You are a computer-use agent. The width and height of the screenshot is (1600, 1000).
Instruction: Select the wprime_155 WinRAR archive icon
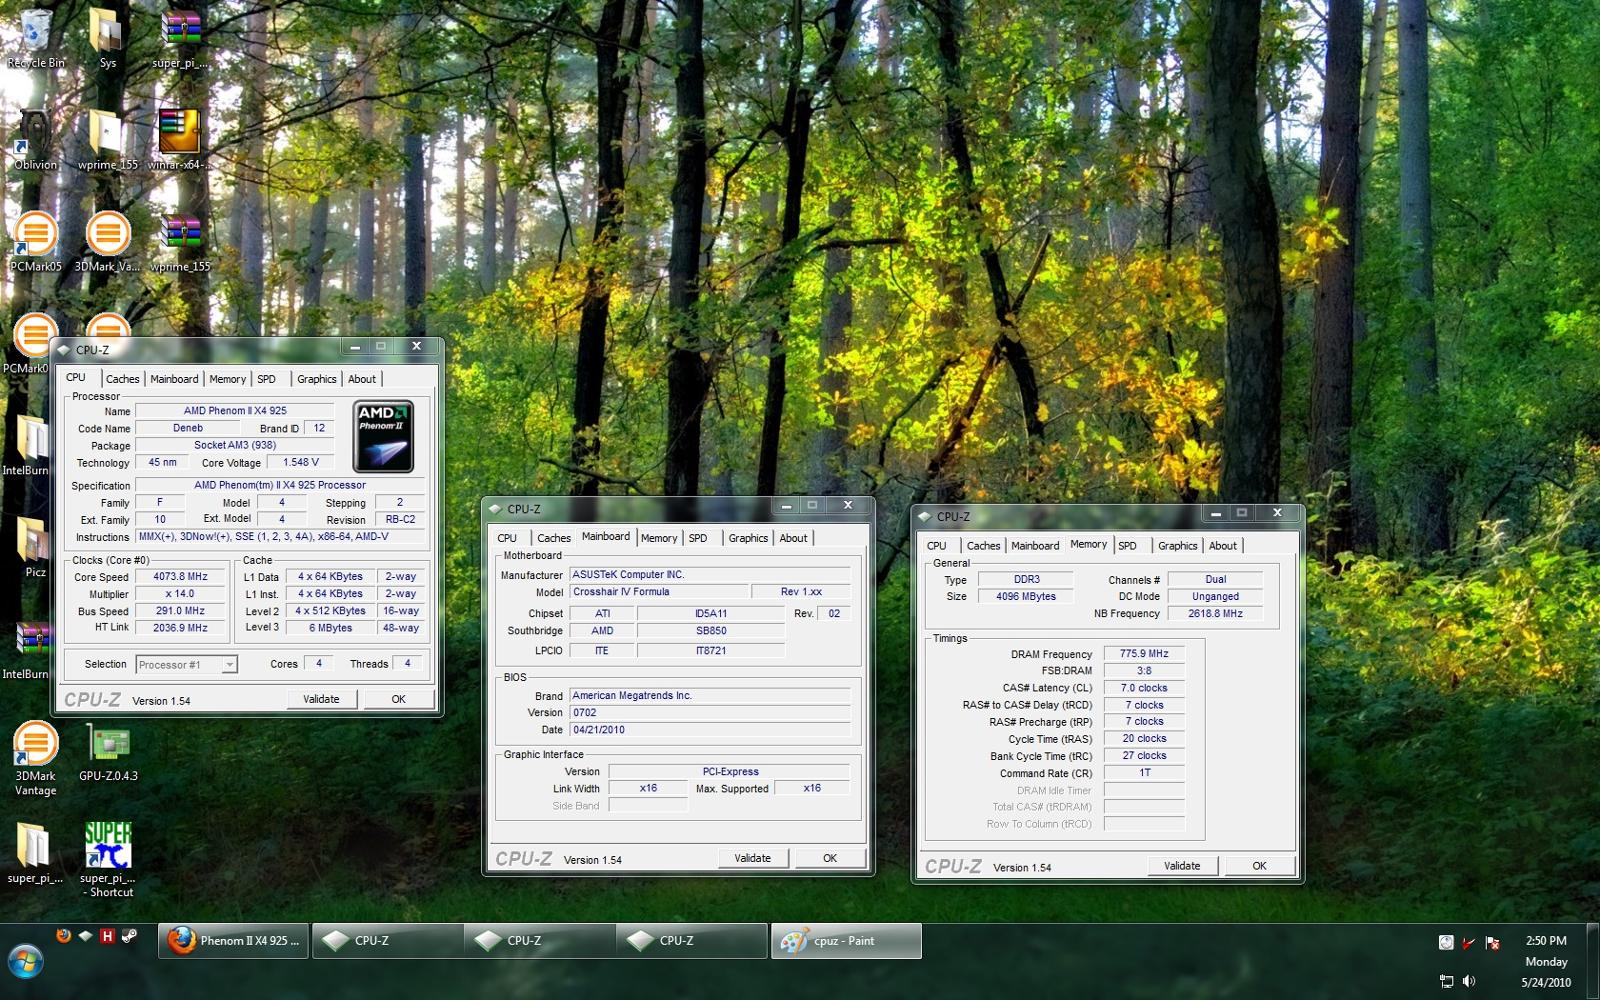[181, 242]
